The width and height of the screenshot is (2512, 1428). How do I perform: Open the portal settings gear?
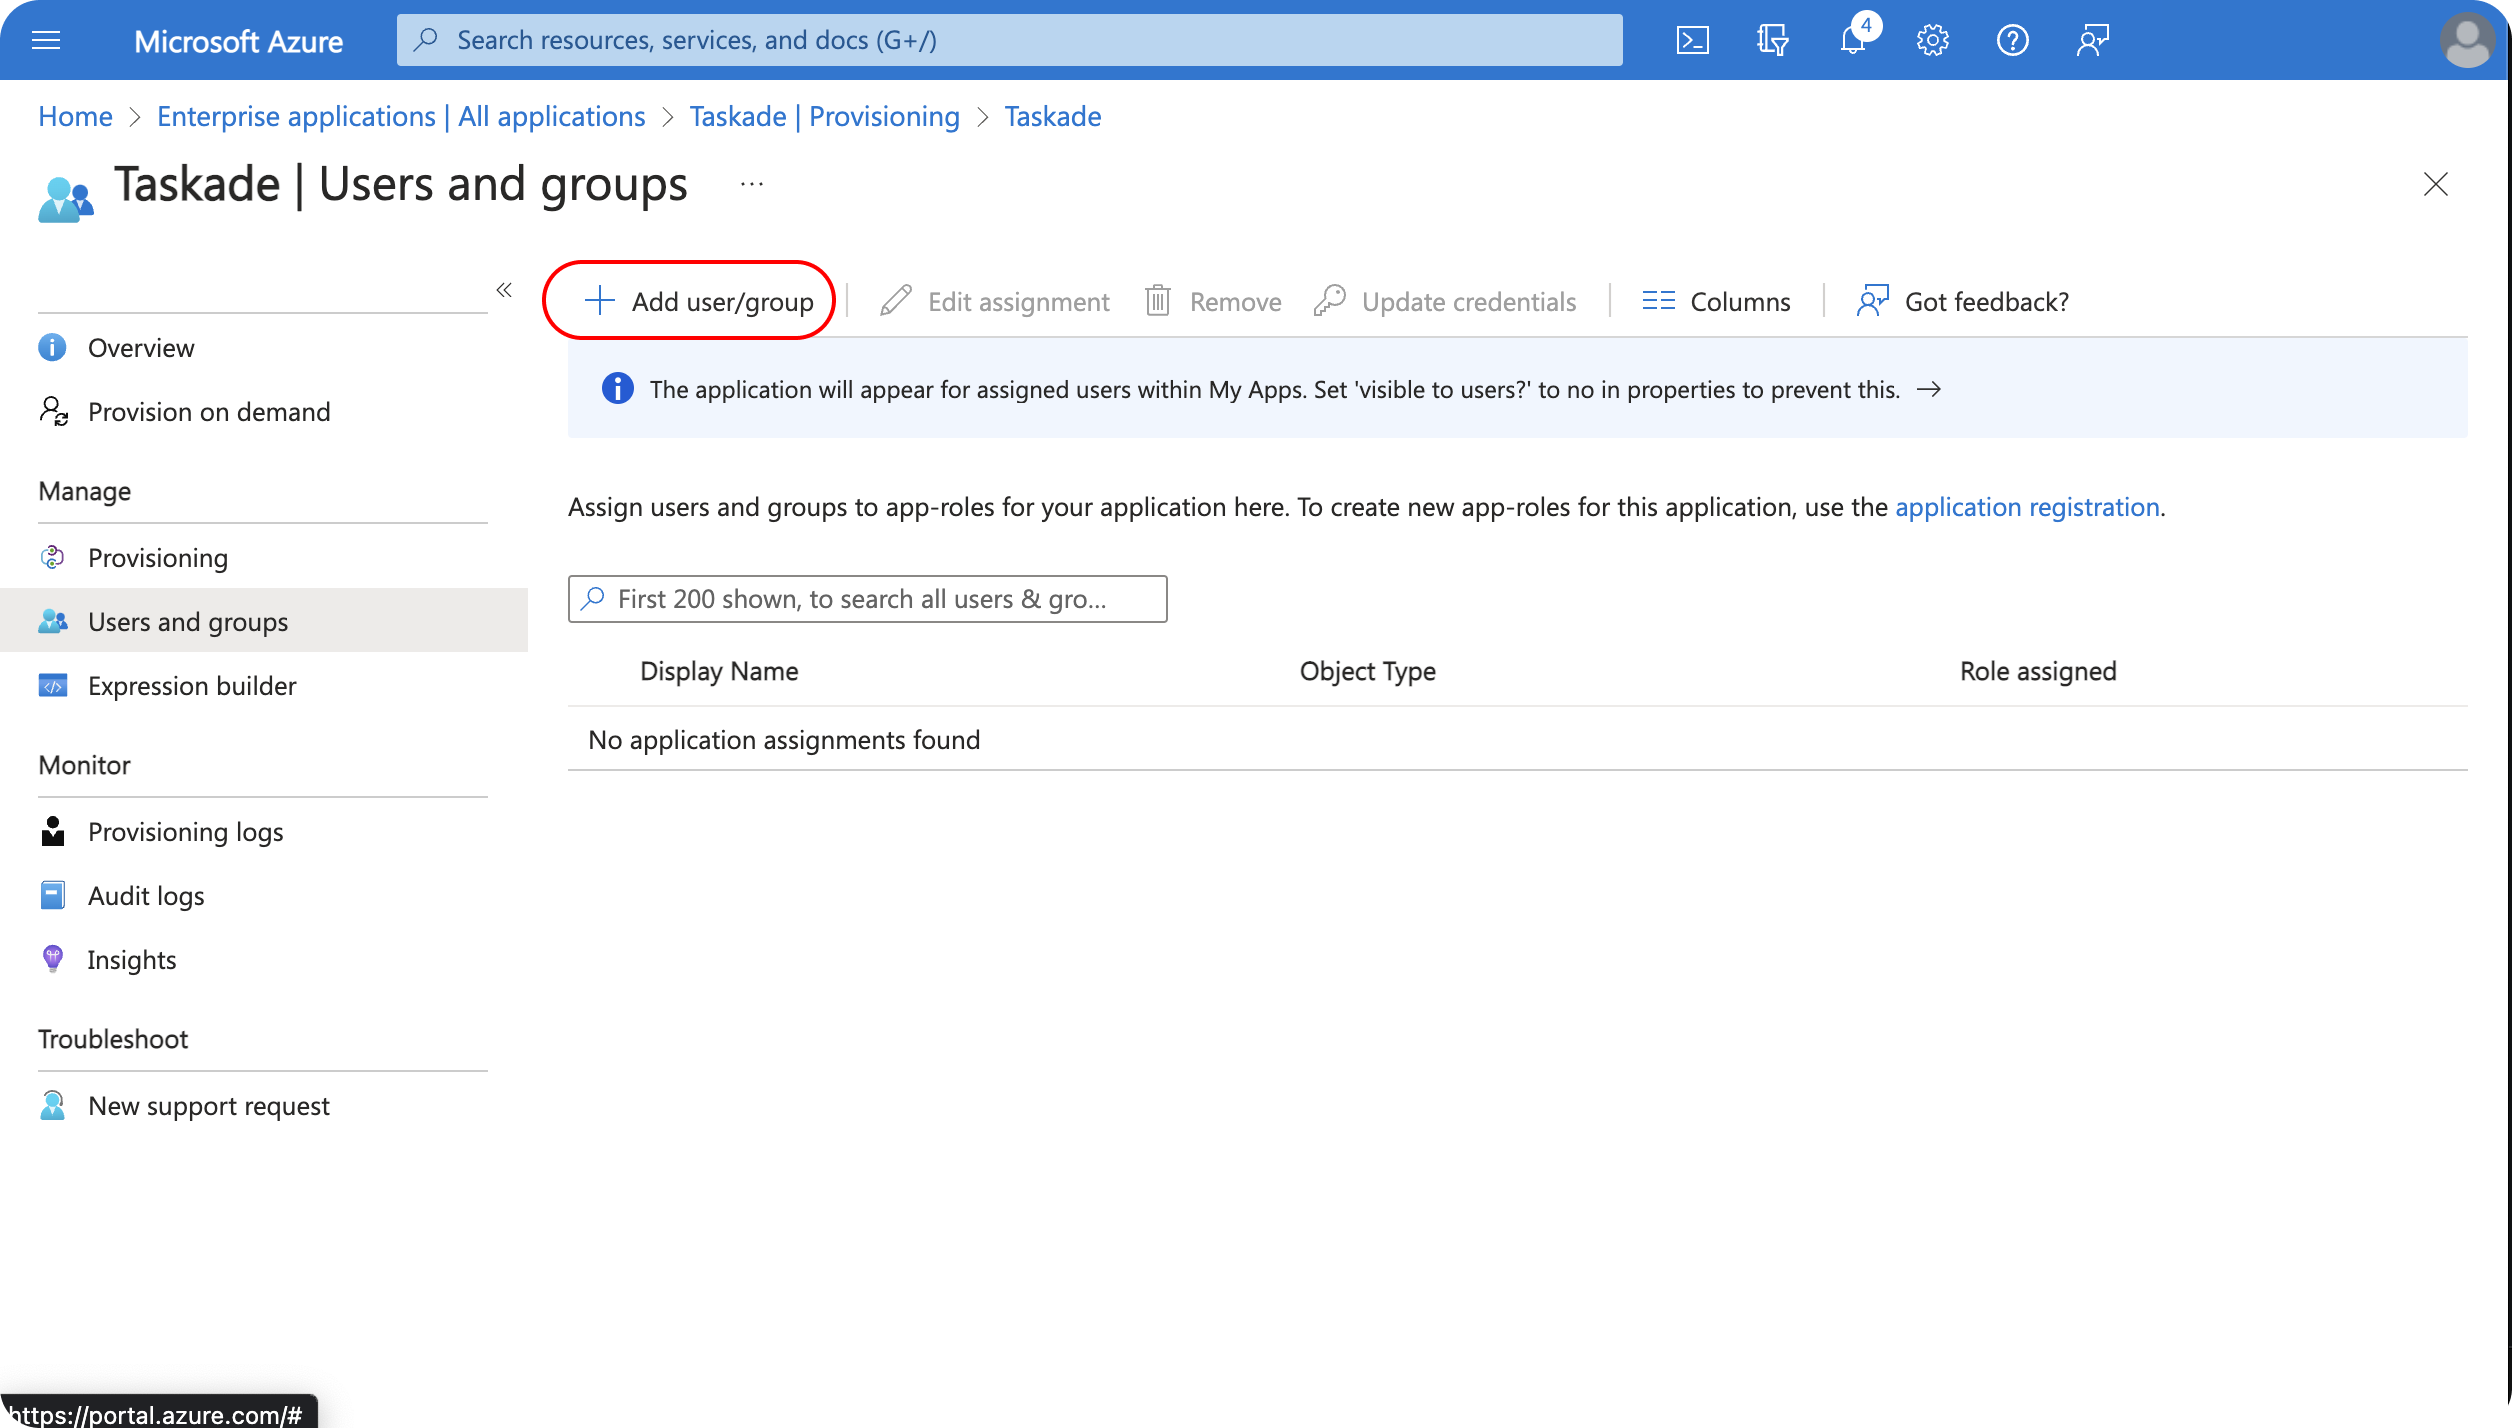pyautogui.click(x=1932, y=40)
